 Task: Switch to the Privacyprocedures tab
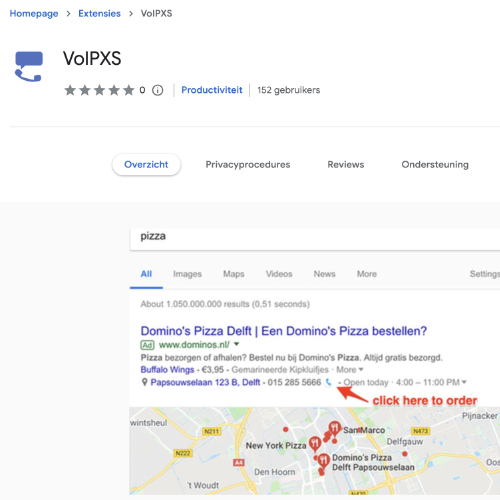click(x=248, y=164)
